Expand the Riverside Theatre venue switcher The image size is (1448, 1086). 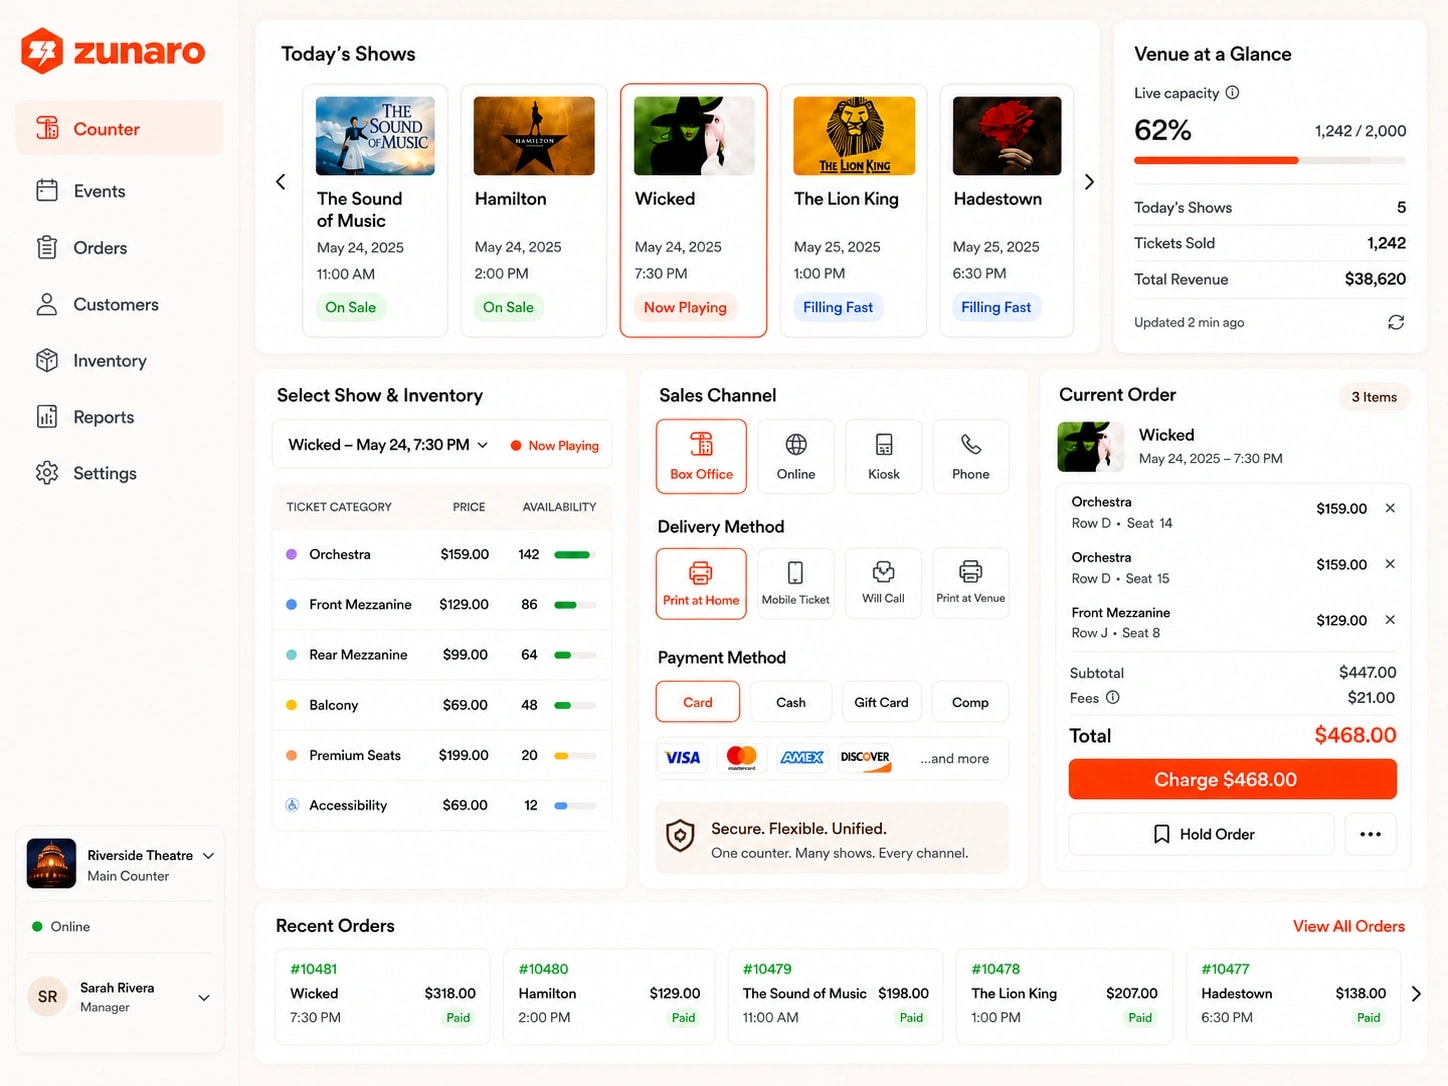tap(208, 856)
